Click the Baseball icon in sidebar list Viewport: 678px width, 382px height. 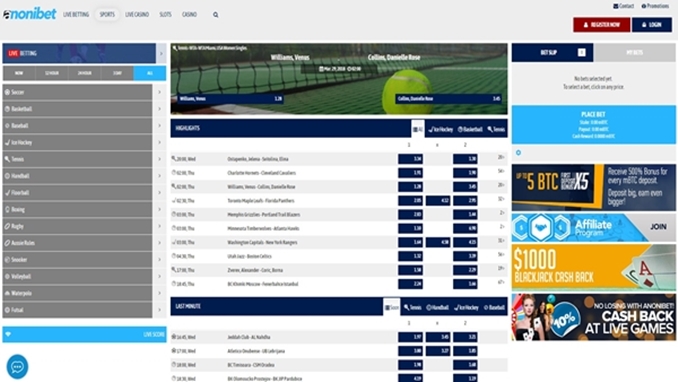click(x=7, y=126)
